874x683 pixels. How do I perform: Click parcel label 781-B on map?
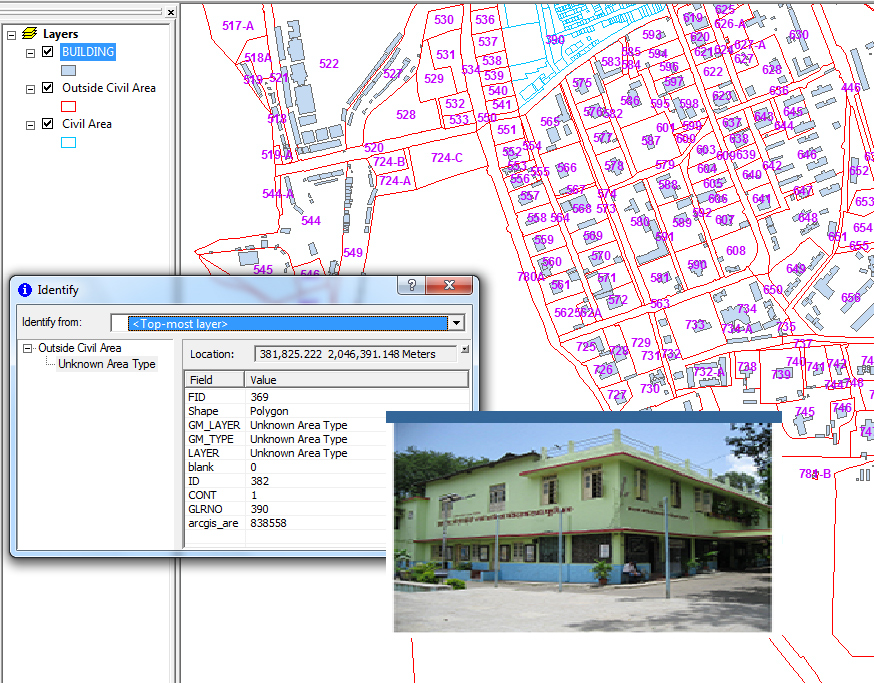point(815,474)
